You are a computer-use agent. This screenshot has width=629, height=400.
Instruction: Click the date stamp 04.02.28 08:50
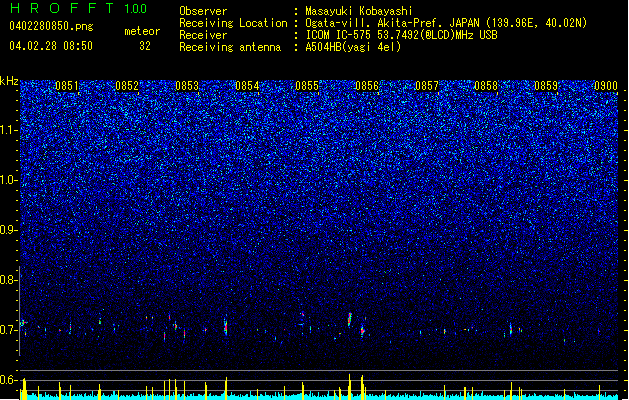[51, 46]
